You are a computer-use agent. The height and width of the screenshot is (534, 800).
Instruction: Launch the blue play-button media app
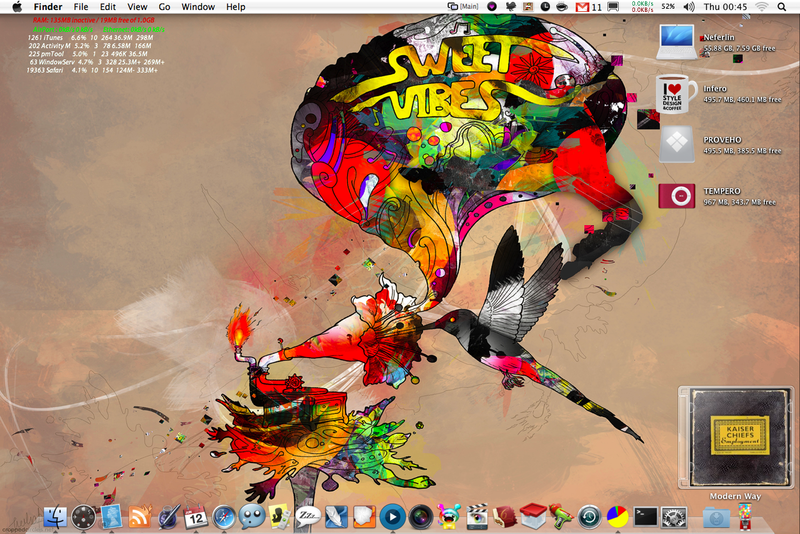click(392, 517)
